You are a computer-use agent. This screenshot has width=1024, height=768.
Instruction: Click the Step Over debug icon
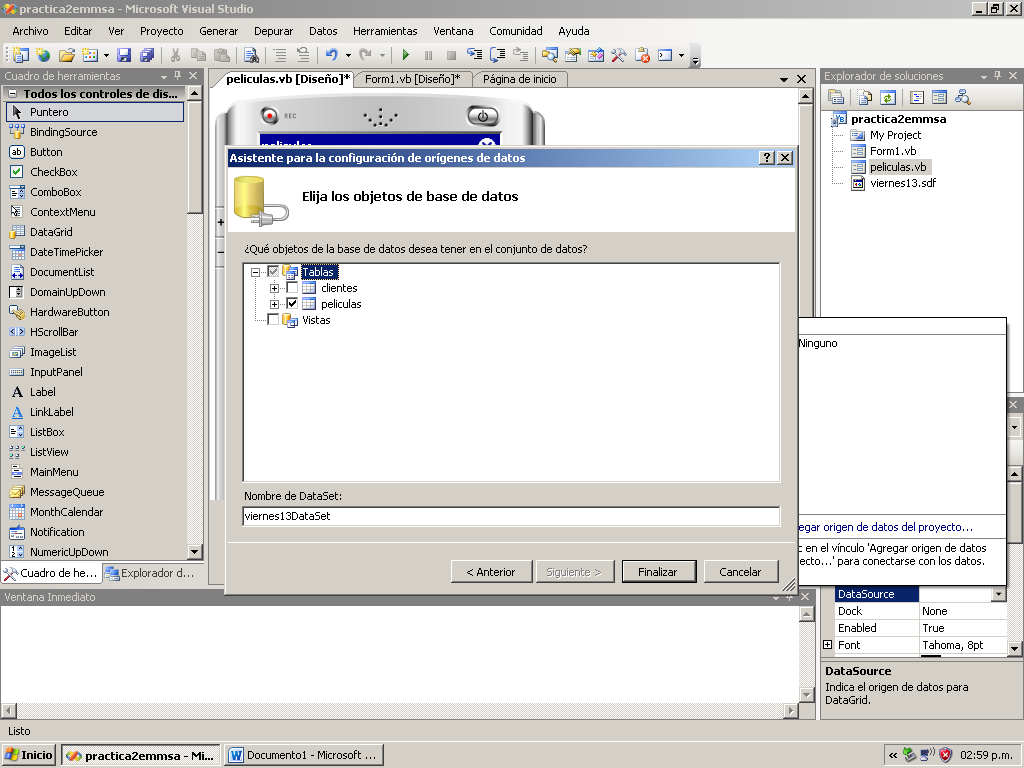click(498, 56)
